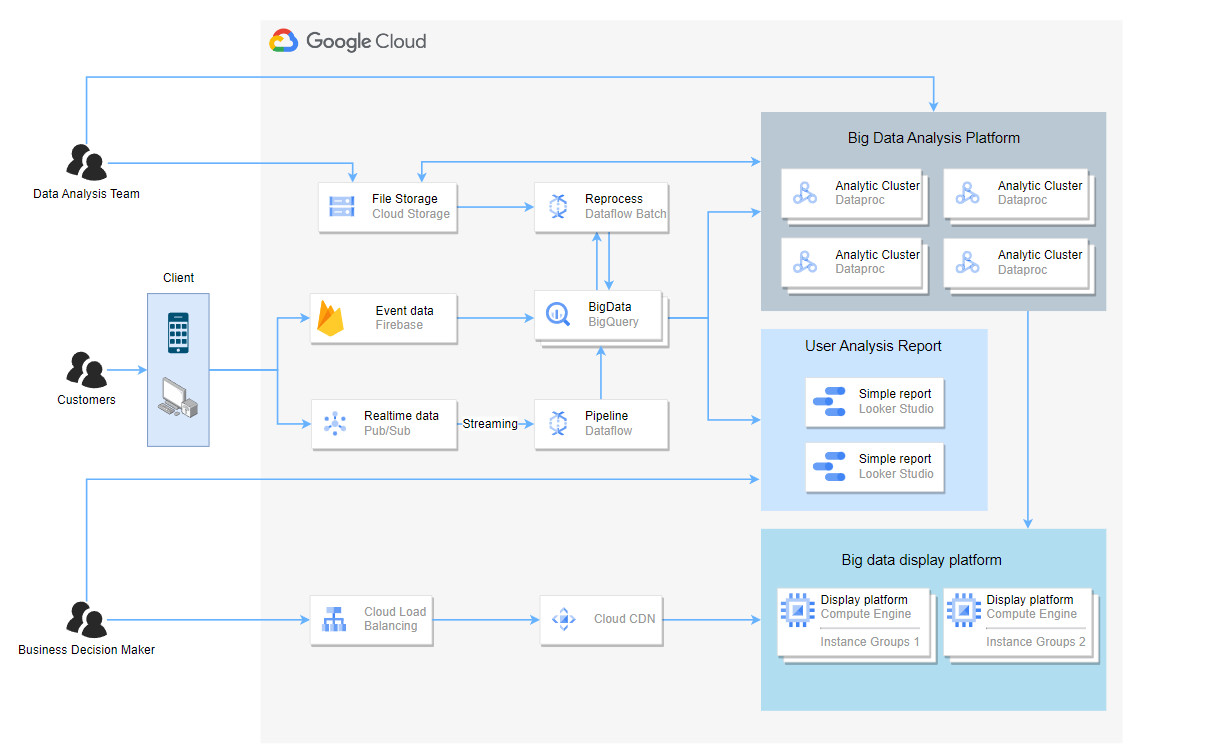This screenshot has height=750, width=1214.
Task: Click the Cloud CDN icon
Action: point(564,619)
